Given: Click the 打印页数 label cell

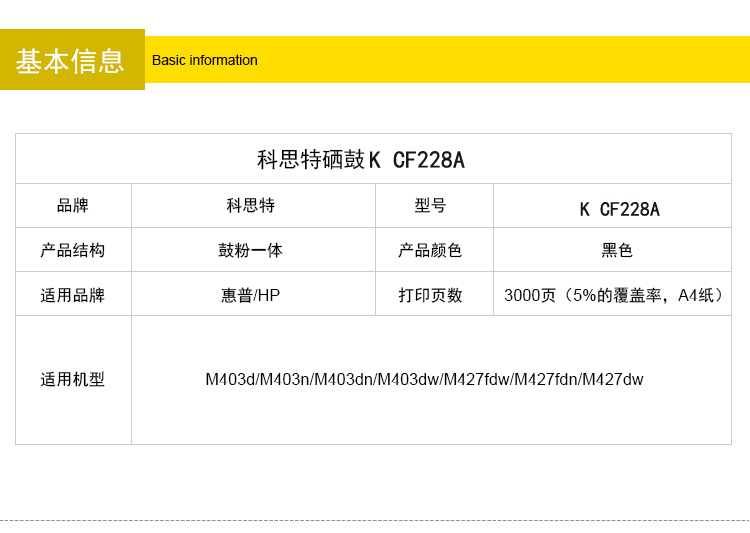Looking at the screenshot, I should click(x=431, y=295).
